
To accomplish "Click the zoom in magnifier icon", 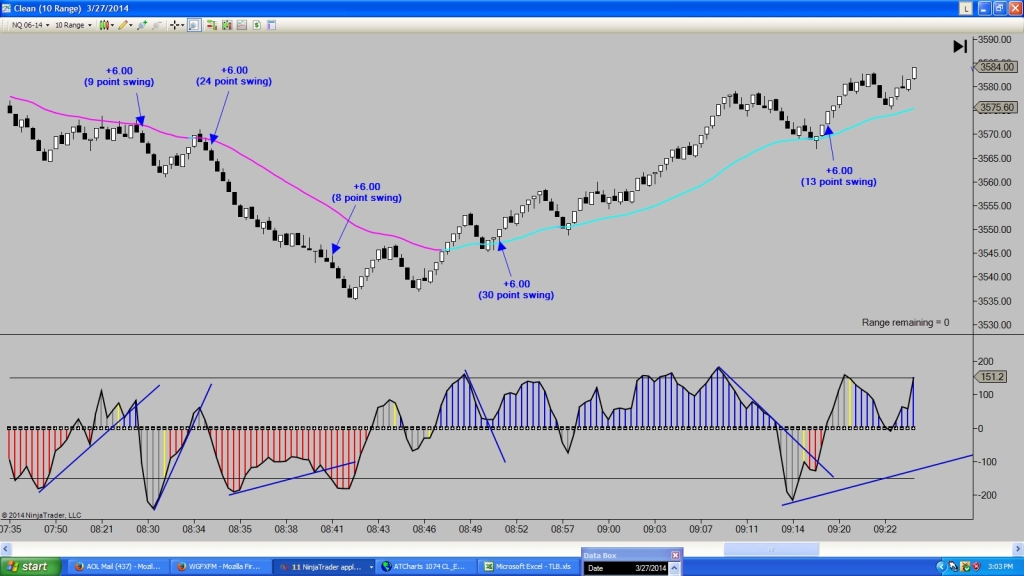I will 142,25.
